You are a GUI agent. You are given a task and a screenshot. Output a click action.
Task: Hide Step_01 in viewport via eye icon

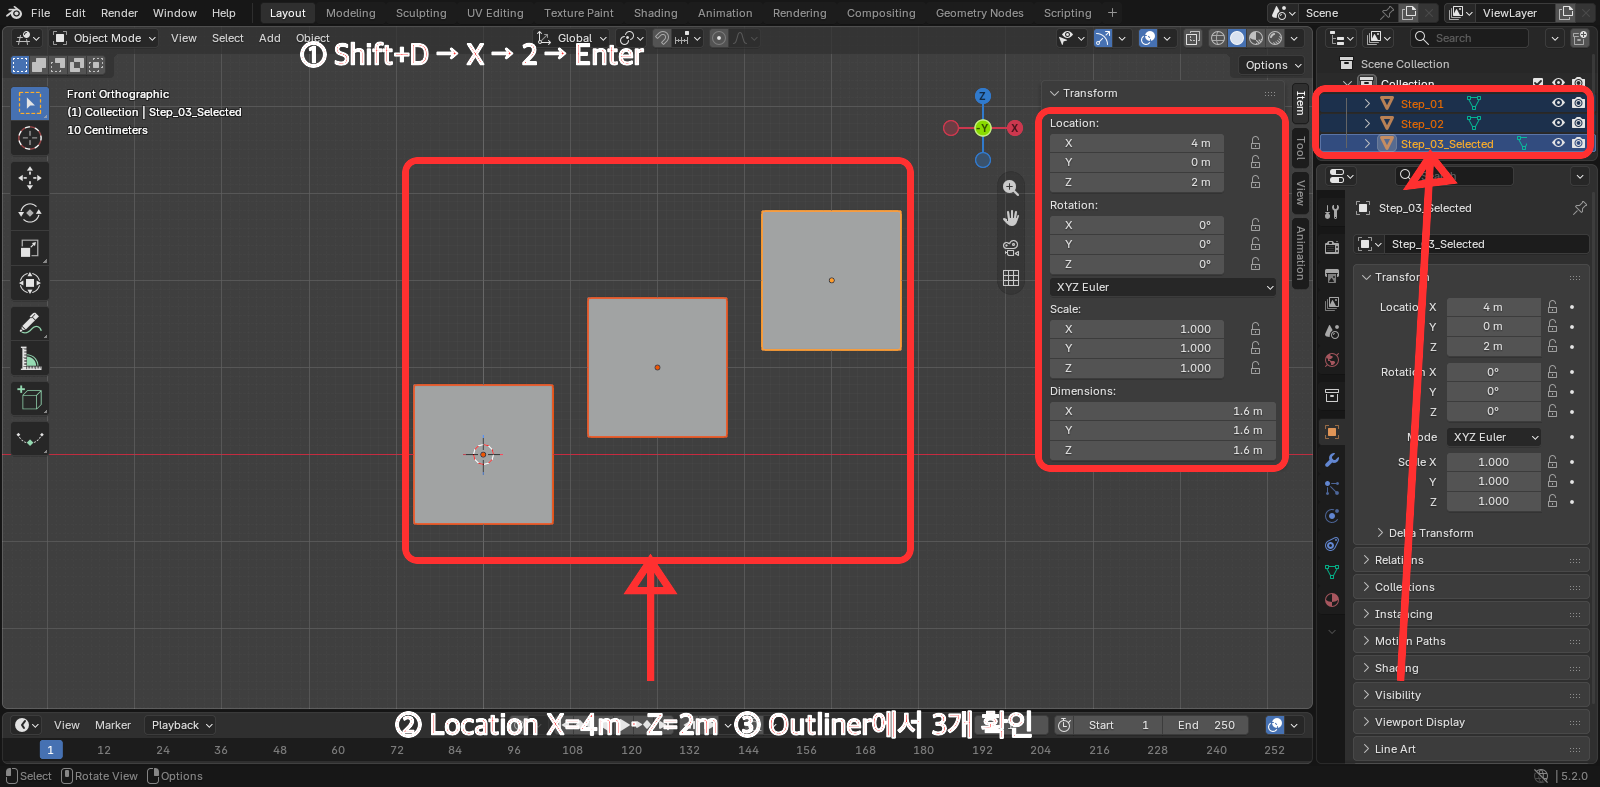pyautogui.click(x=1558, y=103)
